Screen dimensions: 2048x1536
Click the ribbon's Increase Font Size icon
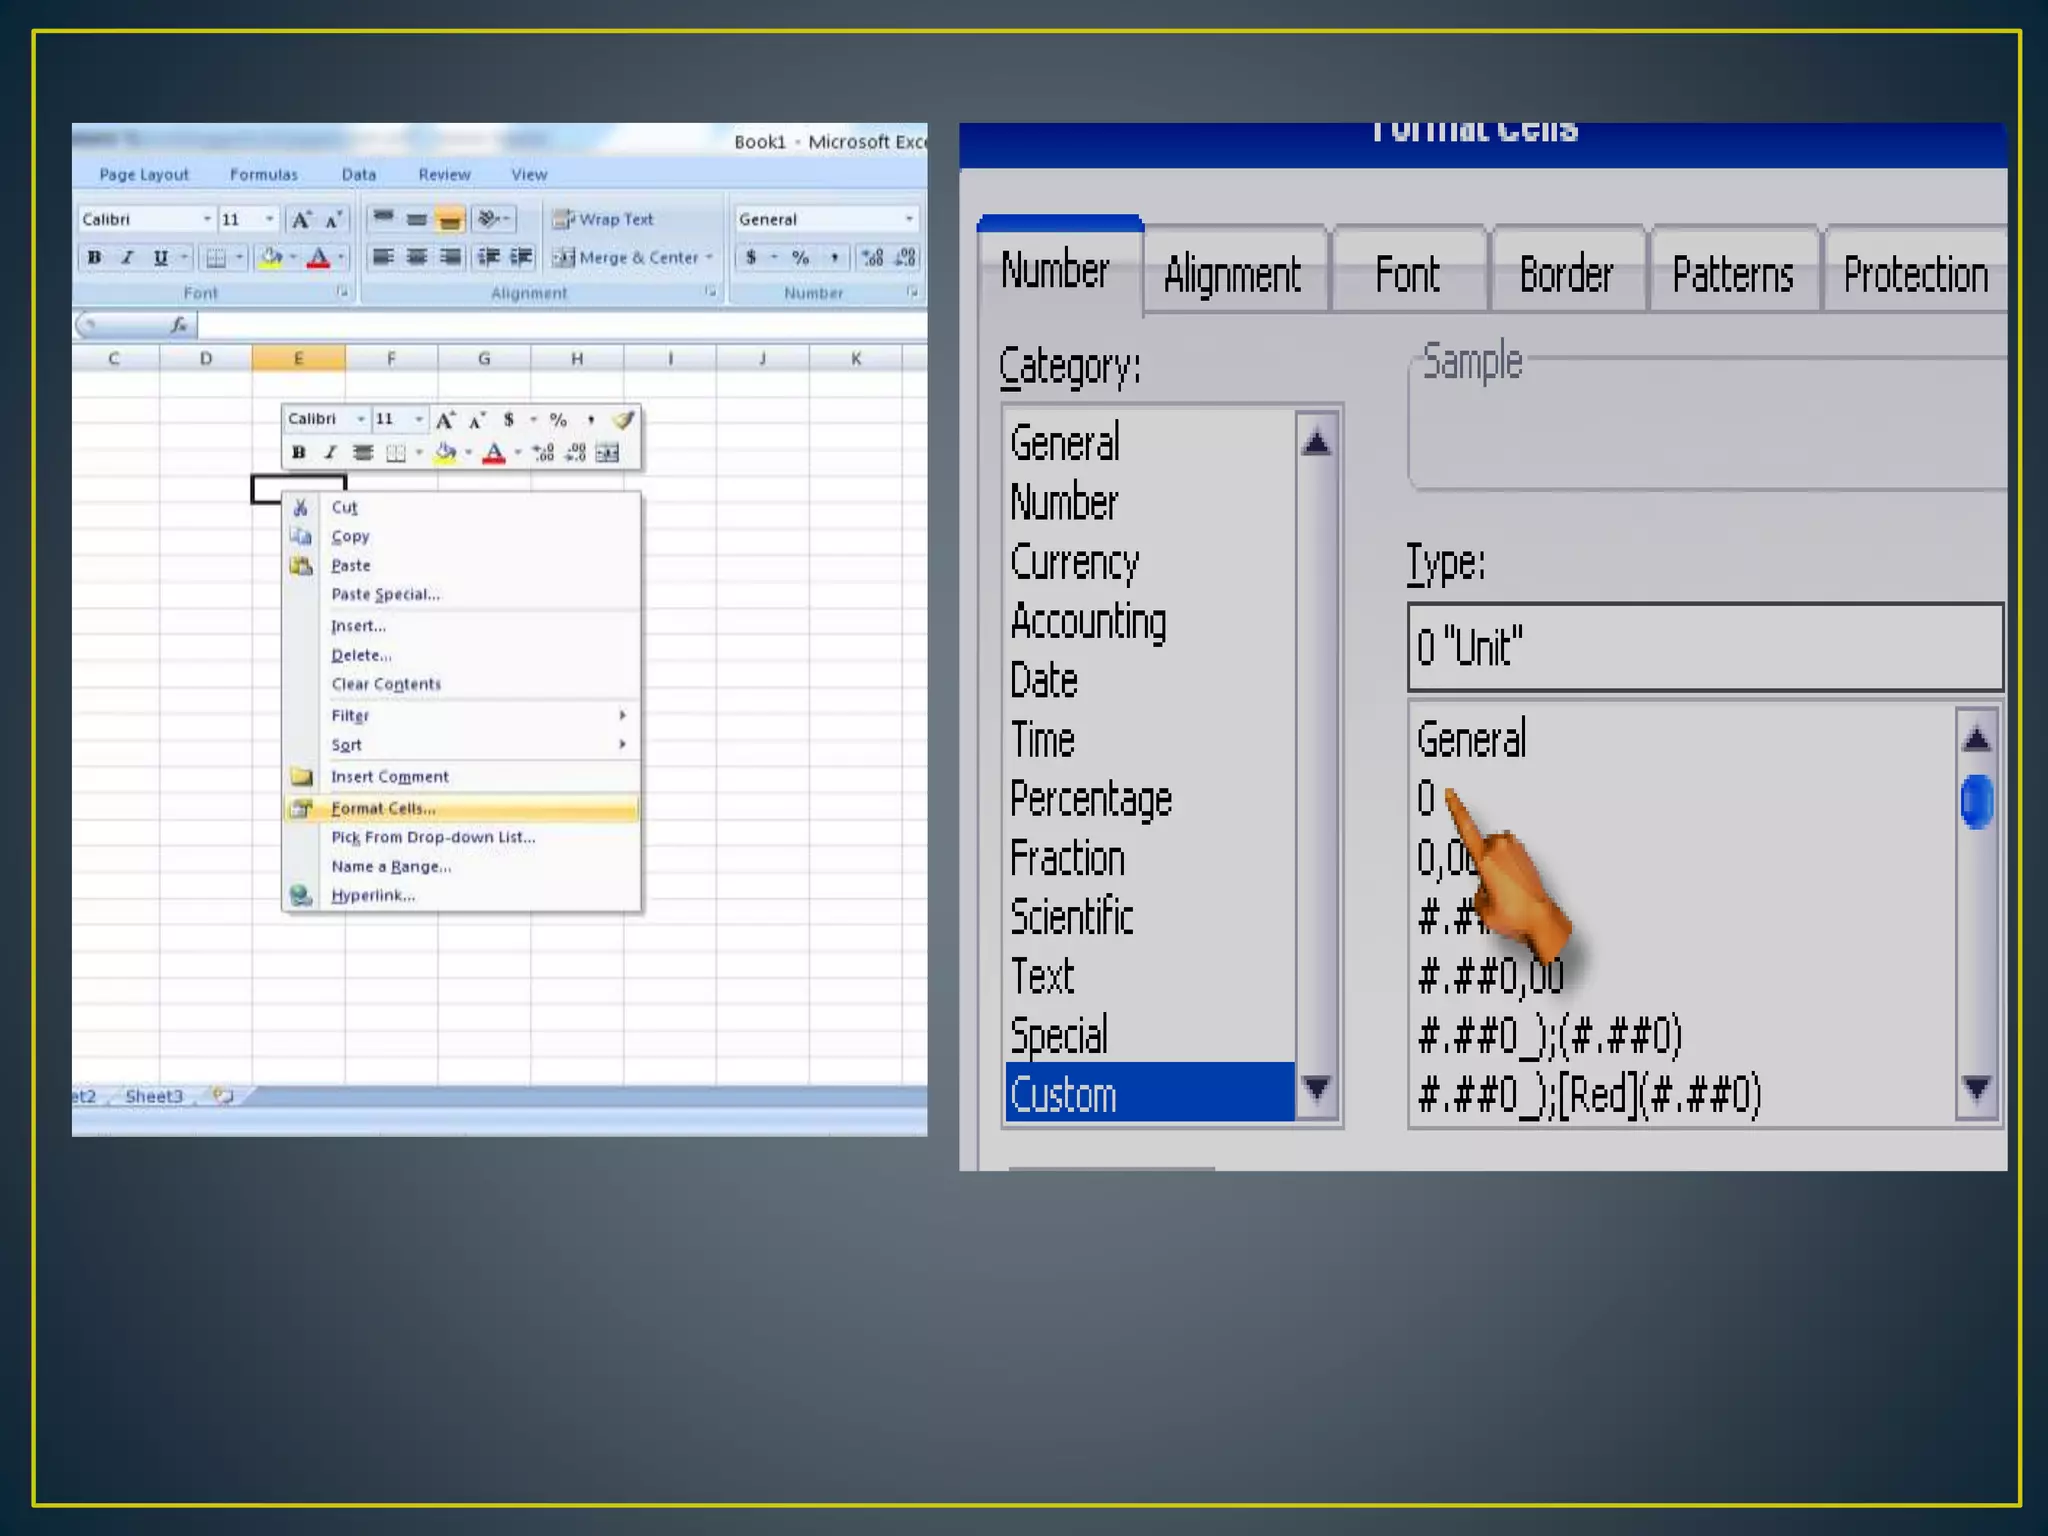point(300,219)
